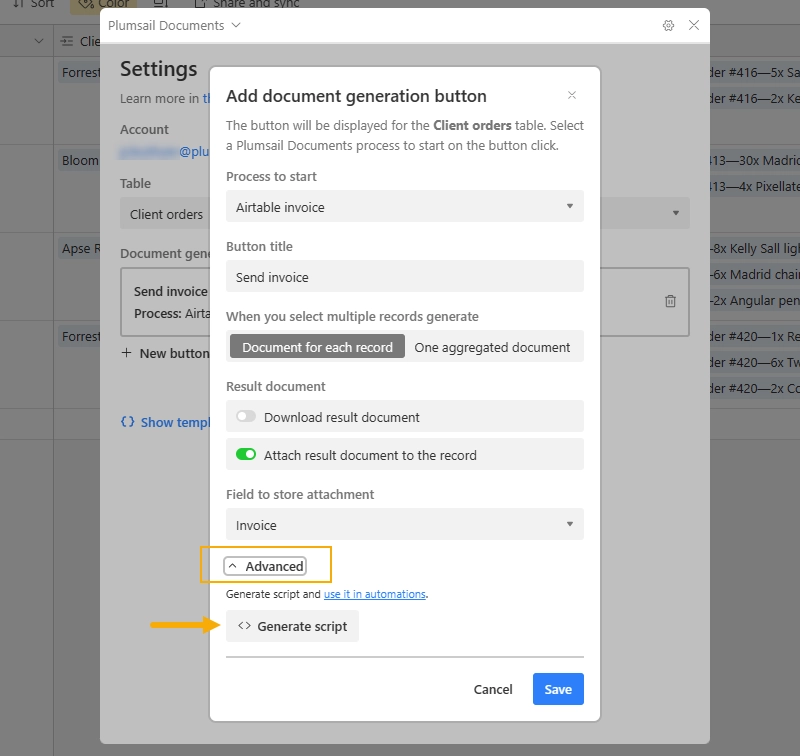Click the Generate script button

292,626
